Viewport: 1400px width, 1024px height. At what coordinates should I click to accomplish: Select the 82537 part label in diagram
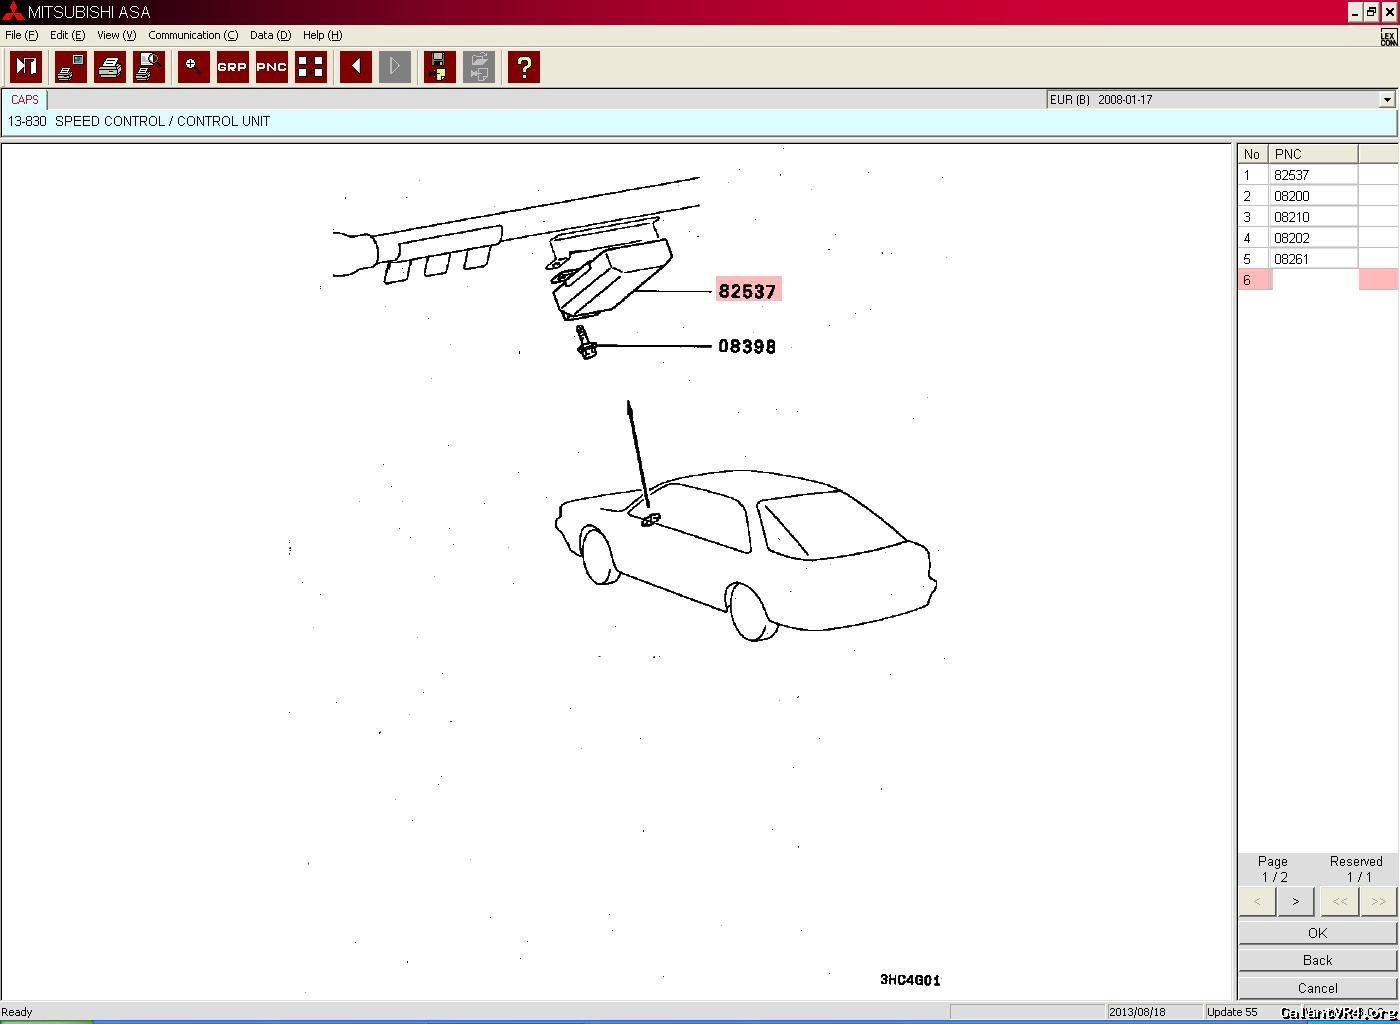pyautogui.click(x=747, y=291)
